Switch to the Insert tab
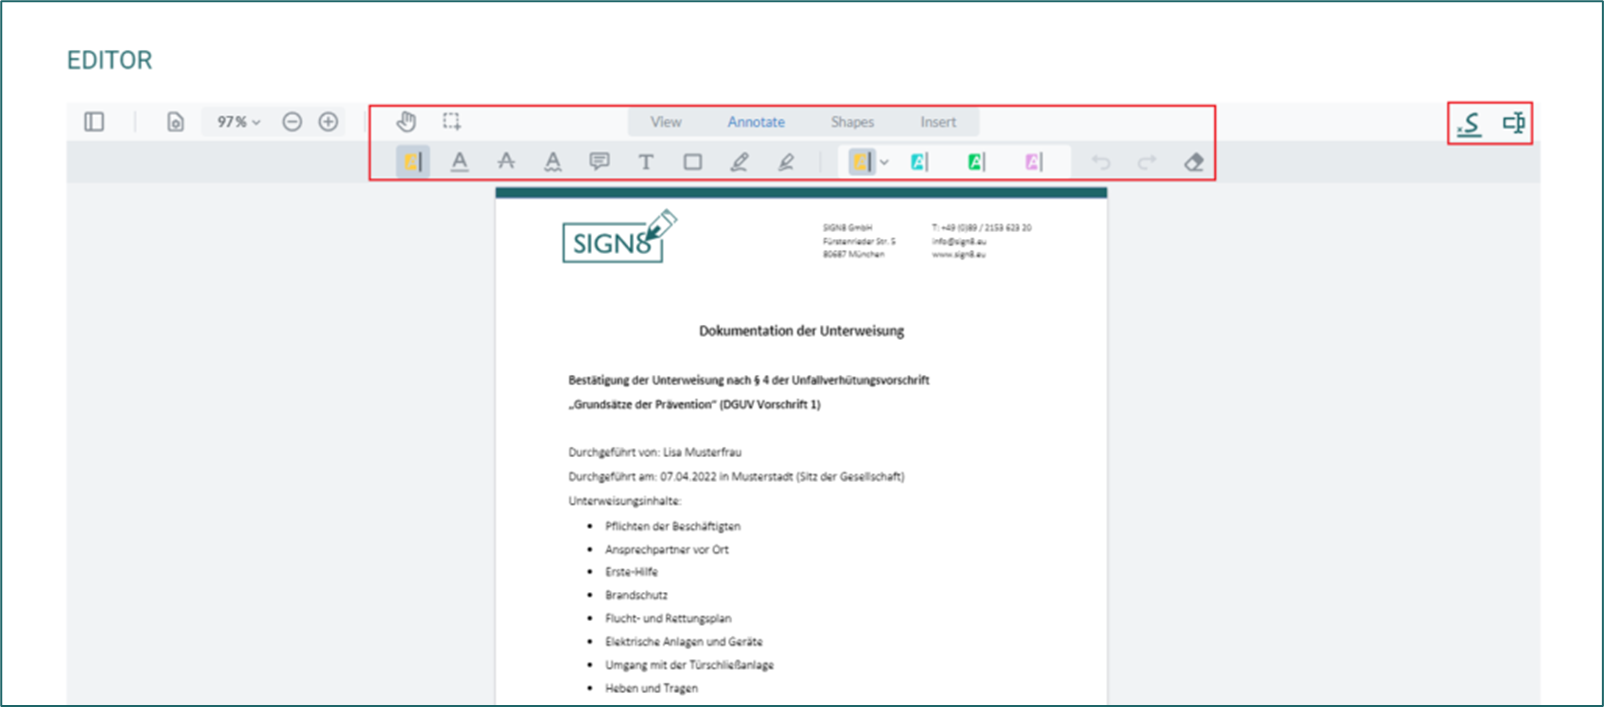The height and width of the screenshot is (707, 1604). pos(938,122)
